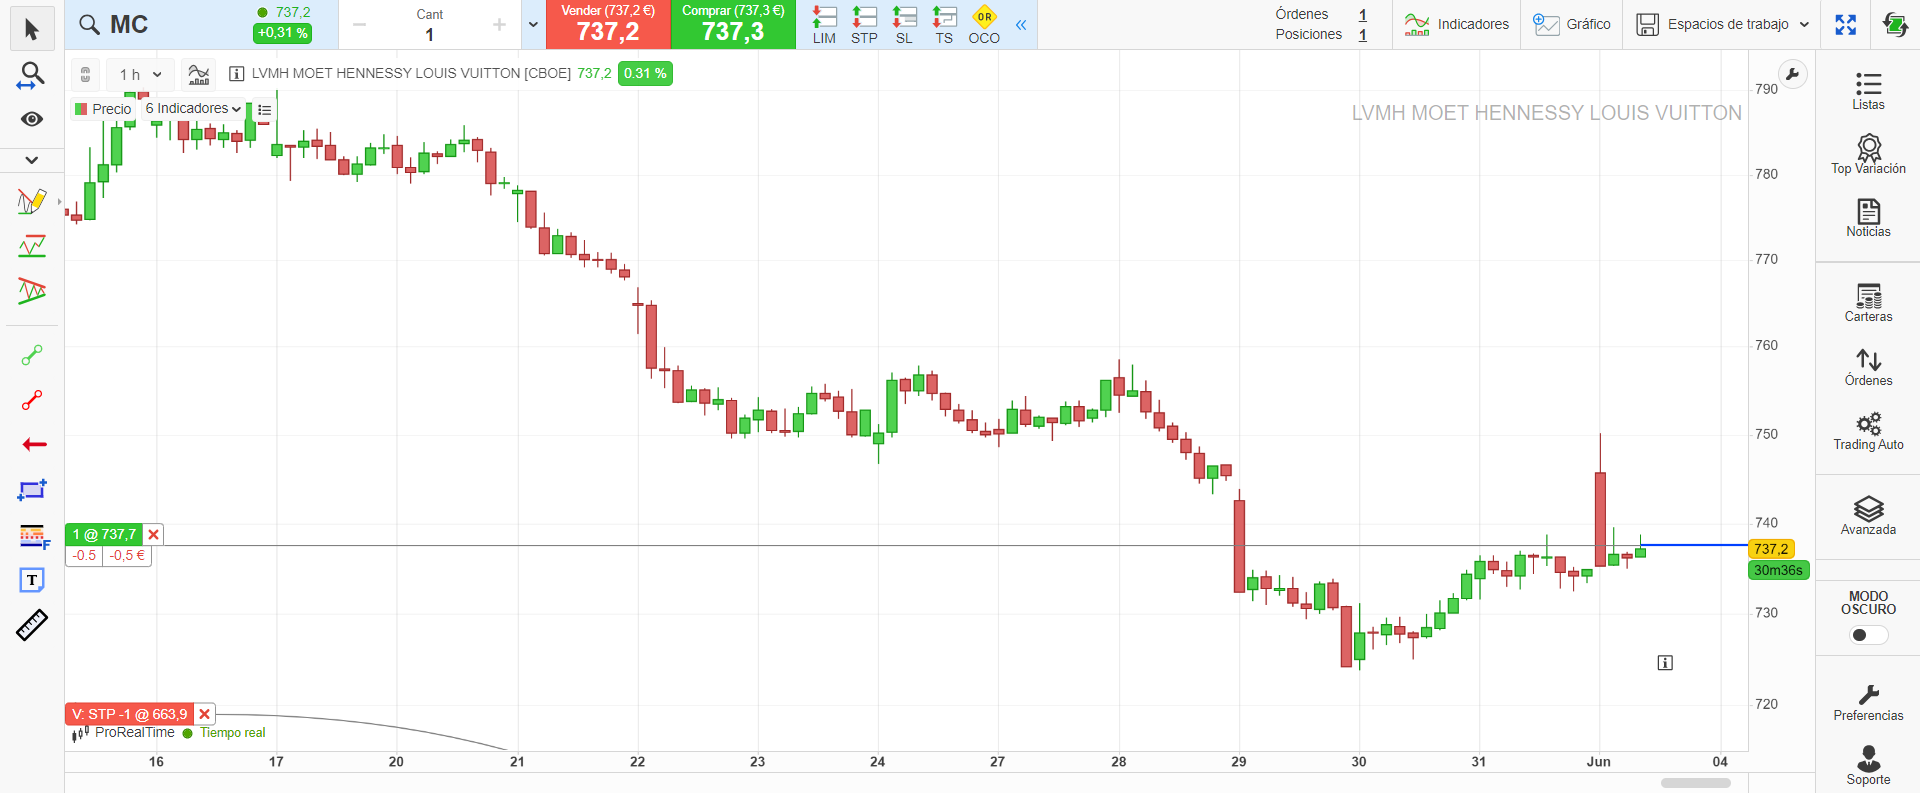
Task: Collapse the left toolbar chevron
Action: click(x=32, y=160)
